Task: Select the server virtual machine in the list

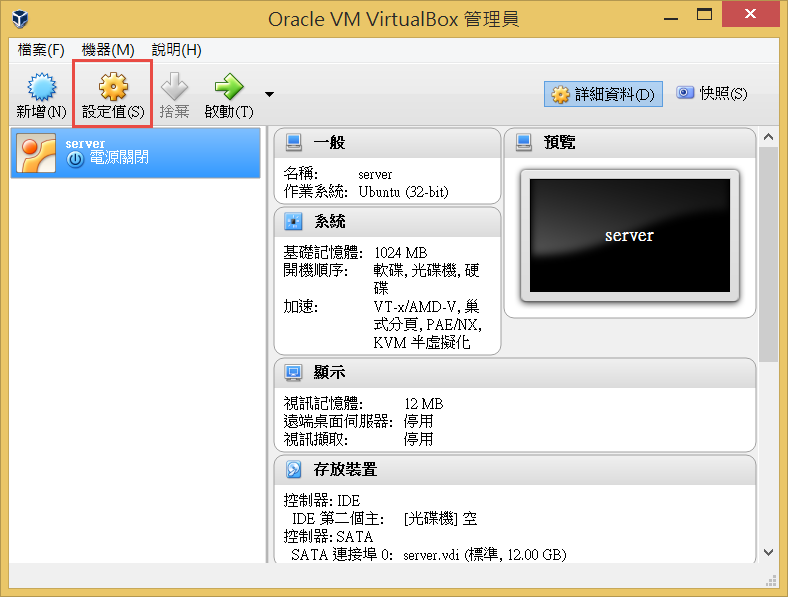Action: pos(136,153)
